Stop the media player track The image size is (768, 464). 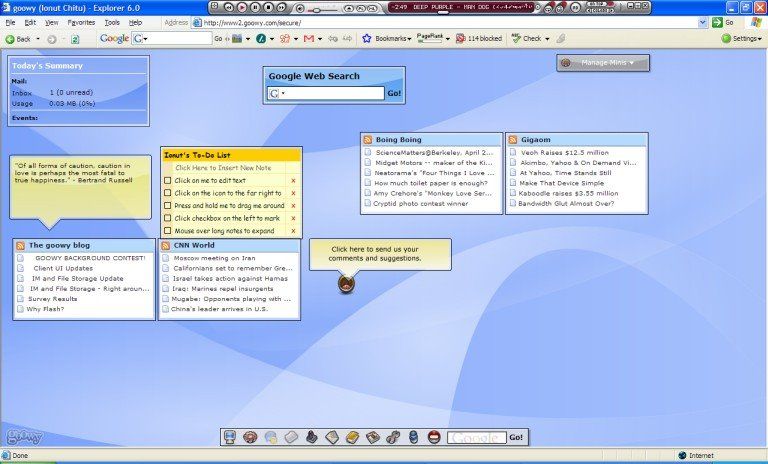(268, 7)
